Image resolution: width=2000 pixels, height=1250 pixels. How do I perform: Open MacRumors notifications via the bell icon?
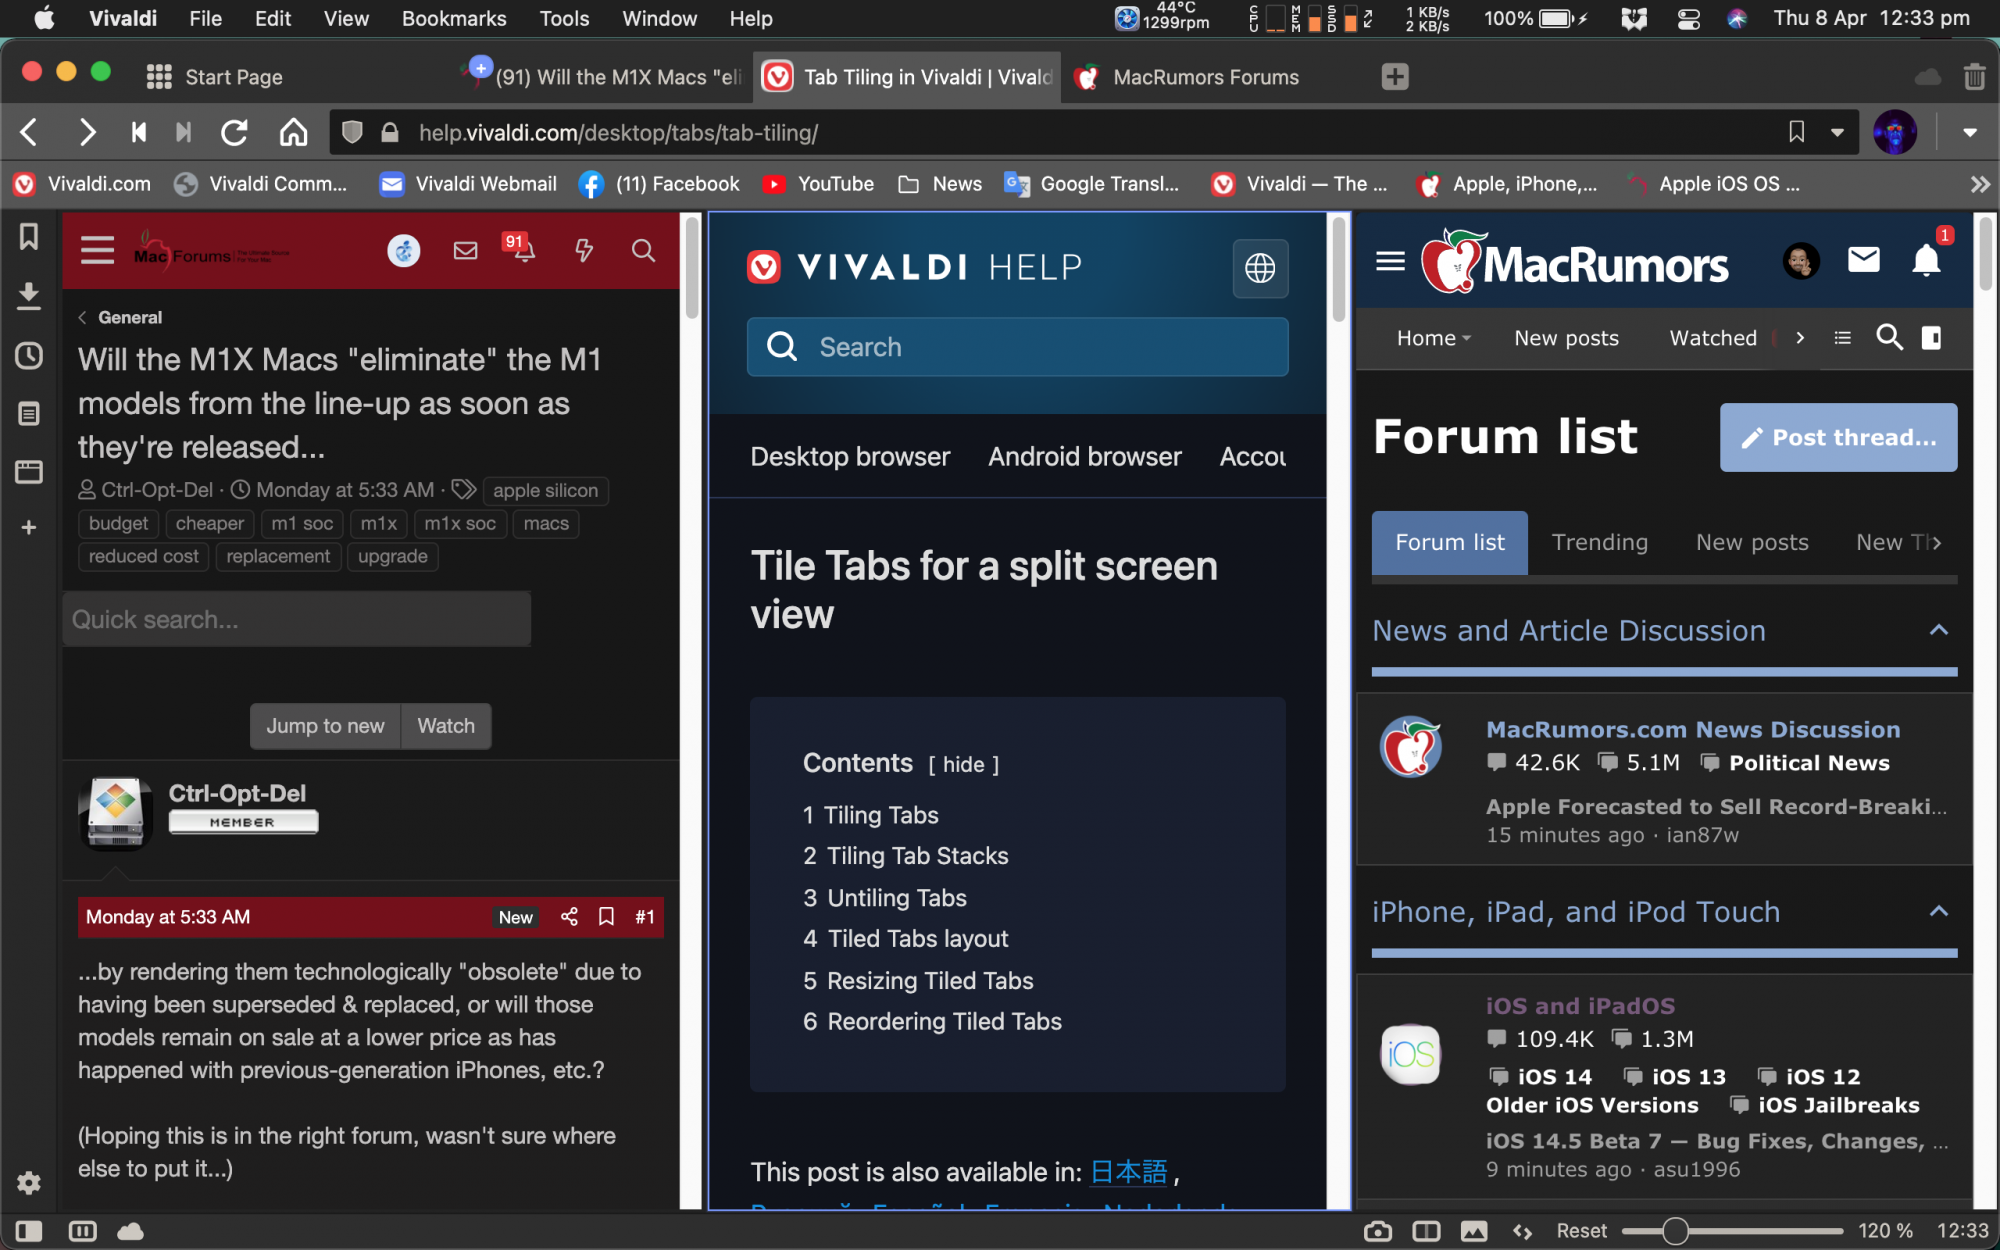(1925, 260)
